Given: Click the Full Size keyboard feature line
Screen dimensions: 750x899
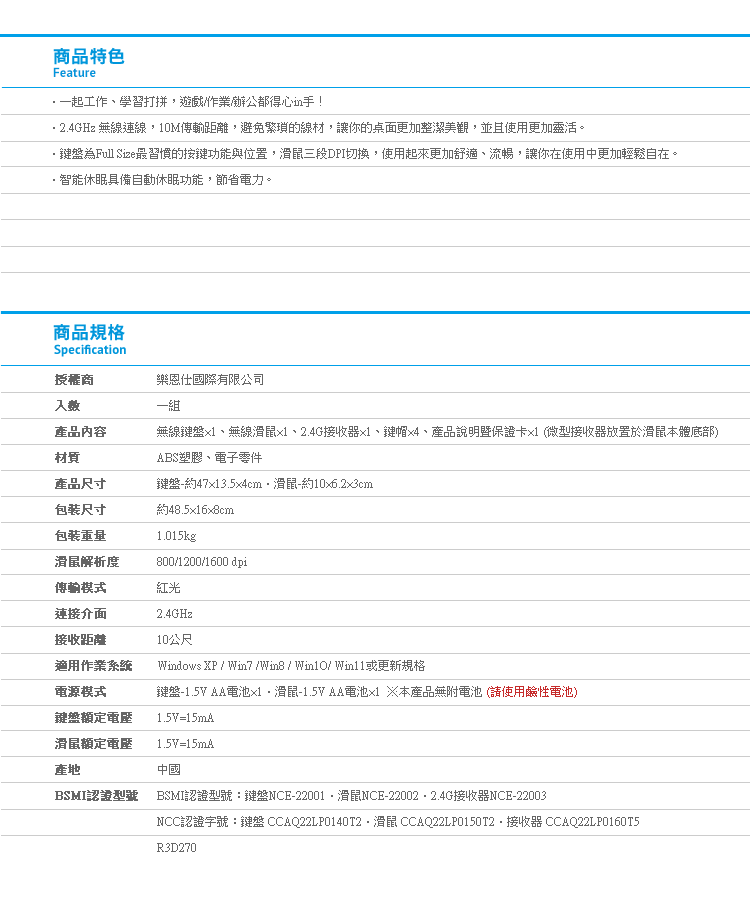Looking at the screenshot, I should (x=367, y=154).
